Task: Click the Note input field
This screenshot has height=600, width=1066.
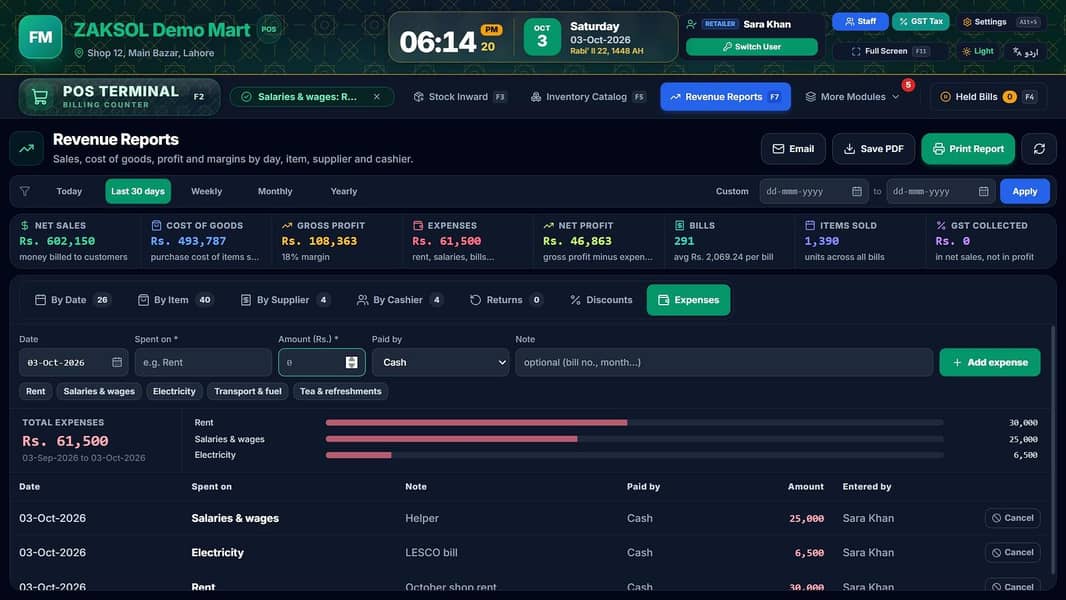Action: pyautogui.click(x=723, y=362)
